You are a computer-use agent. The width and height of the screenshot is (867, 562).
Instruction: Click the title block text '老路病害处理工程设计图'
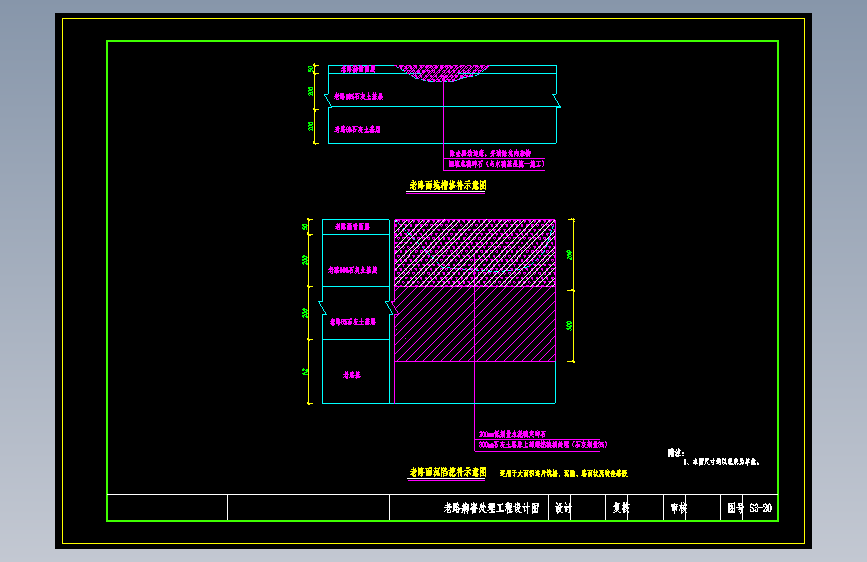(491, 508)
